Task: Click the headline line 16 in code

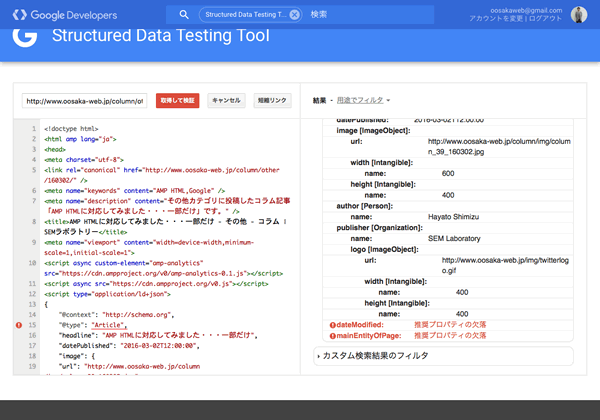Action: point(158,335)
